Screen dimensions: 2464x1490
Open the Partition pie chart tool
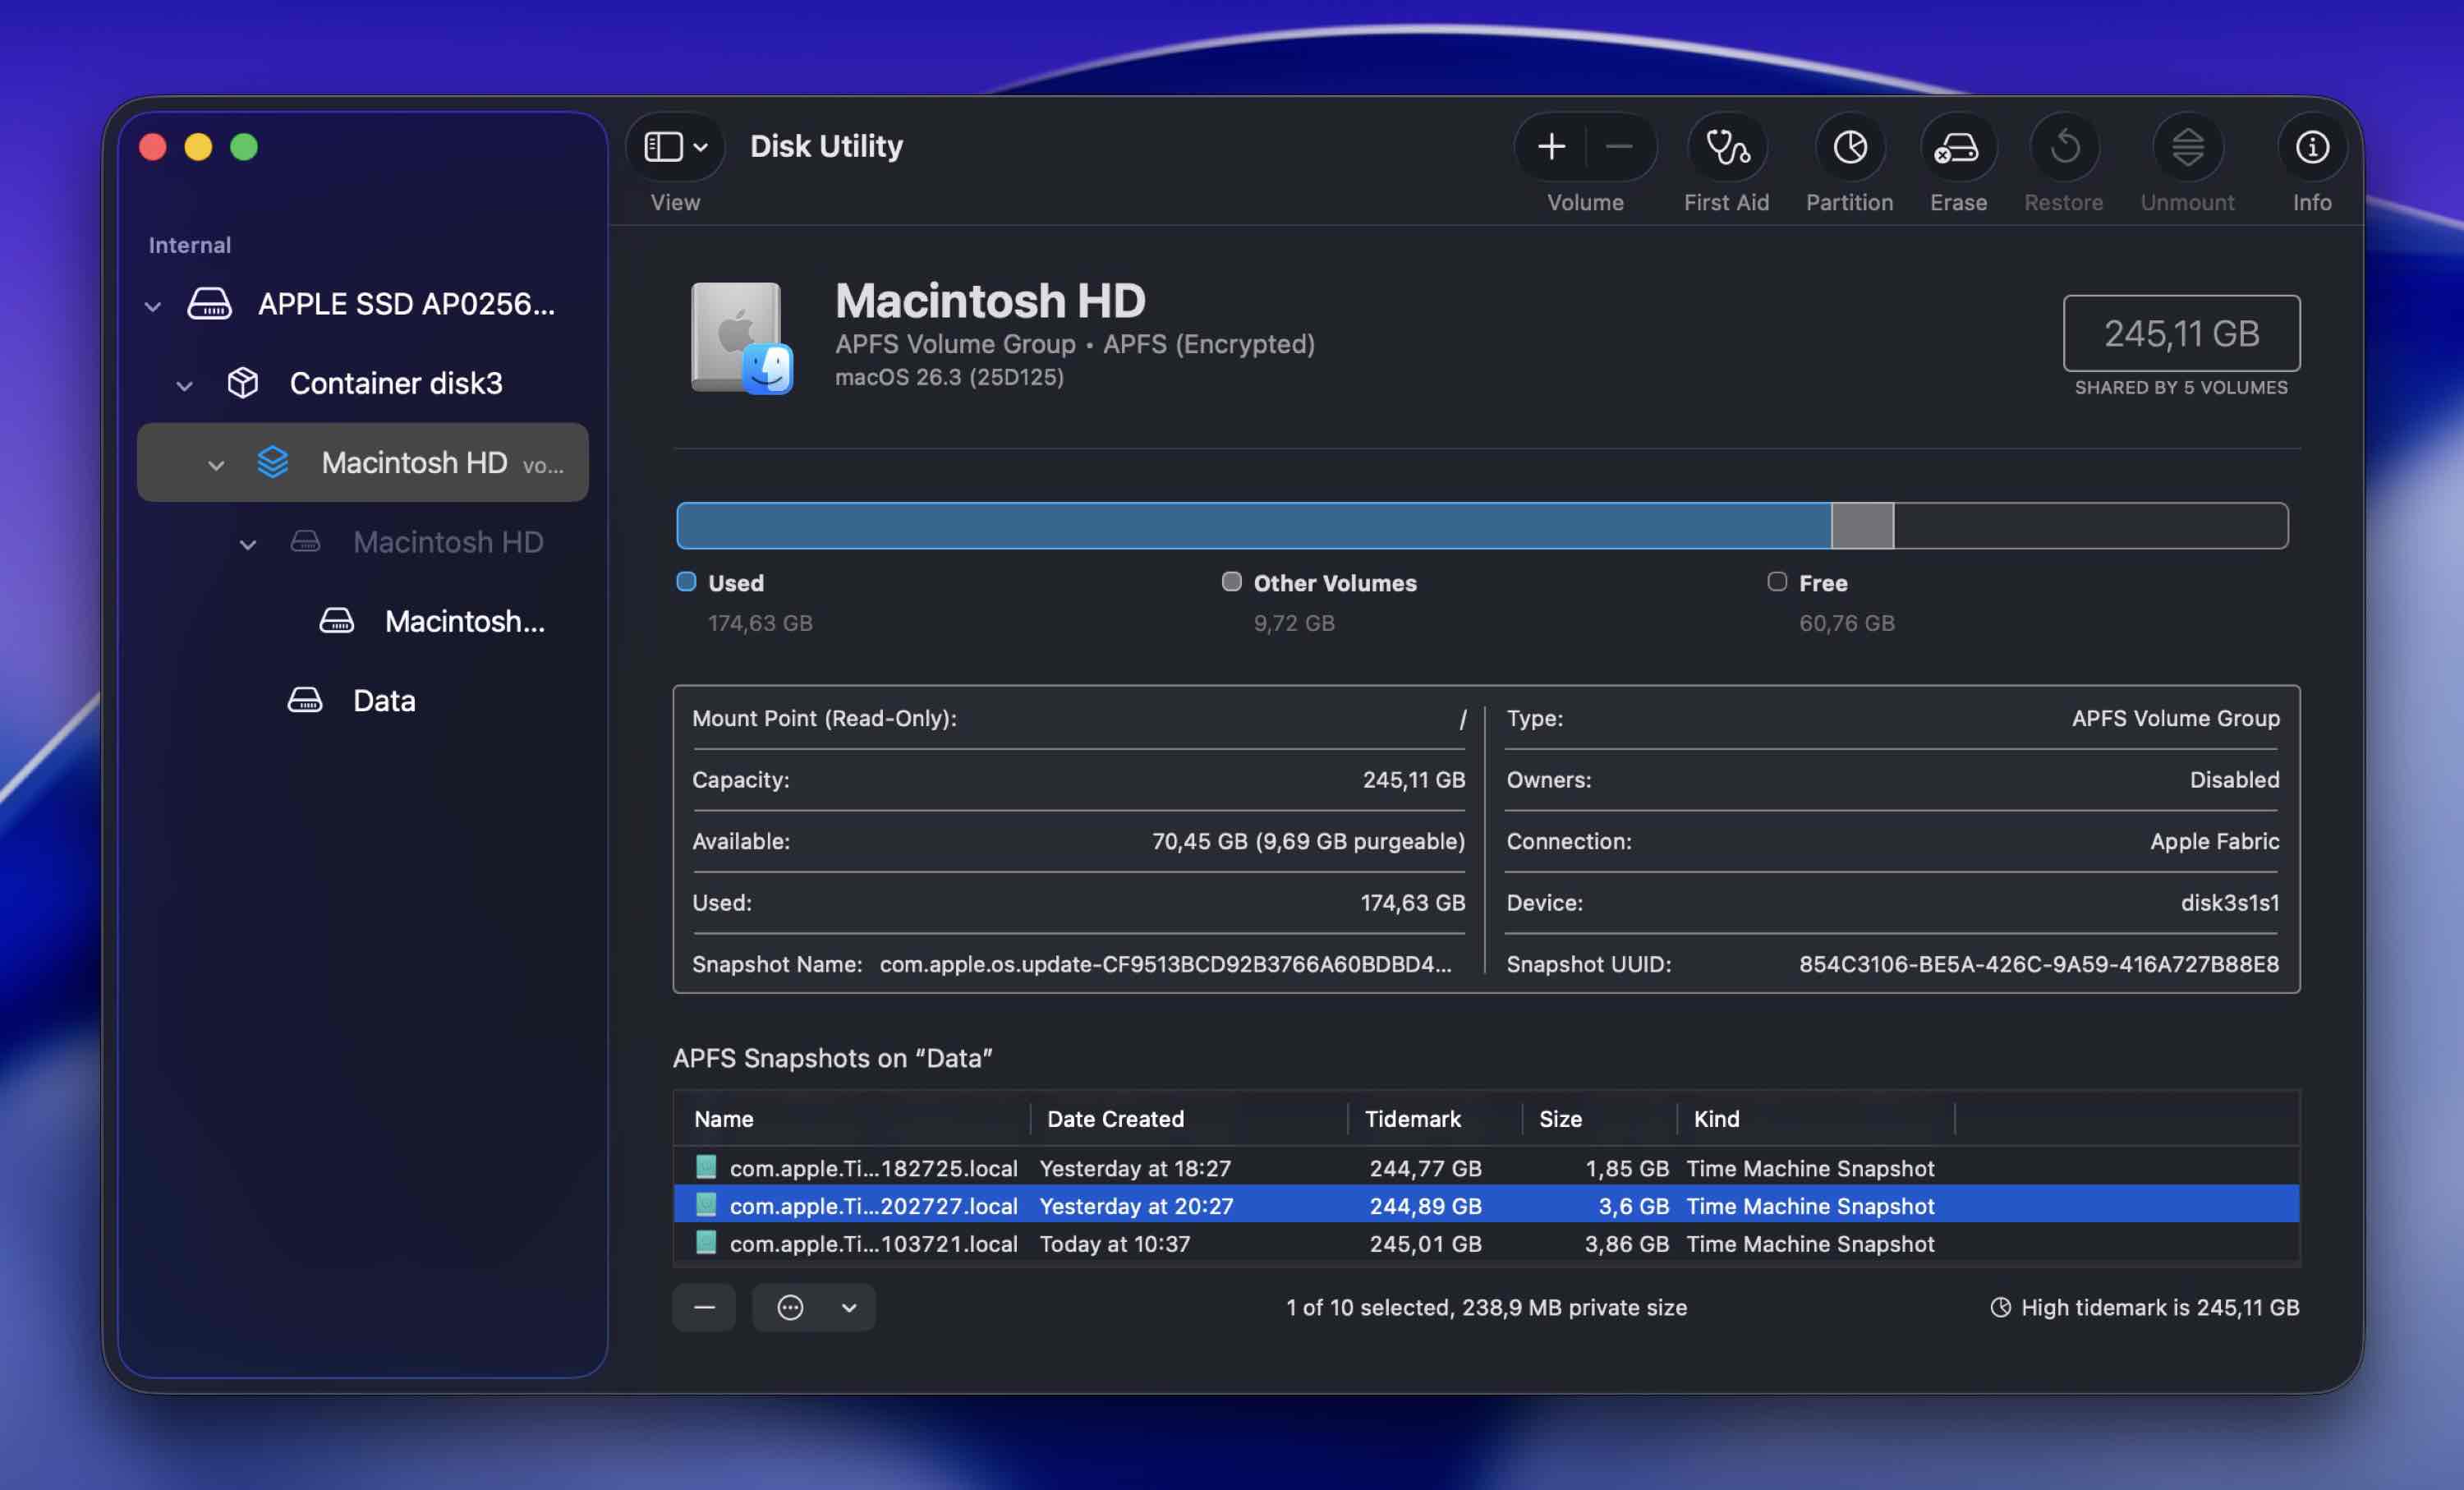point(1849,148)
